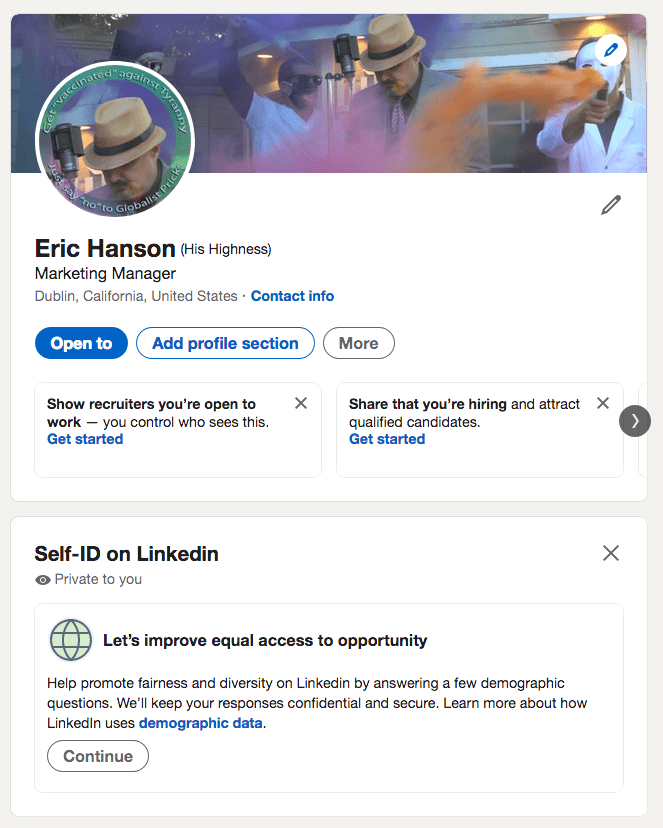
Task: Click 'Add profile section' button
Action: [225, 343]
